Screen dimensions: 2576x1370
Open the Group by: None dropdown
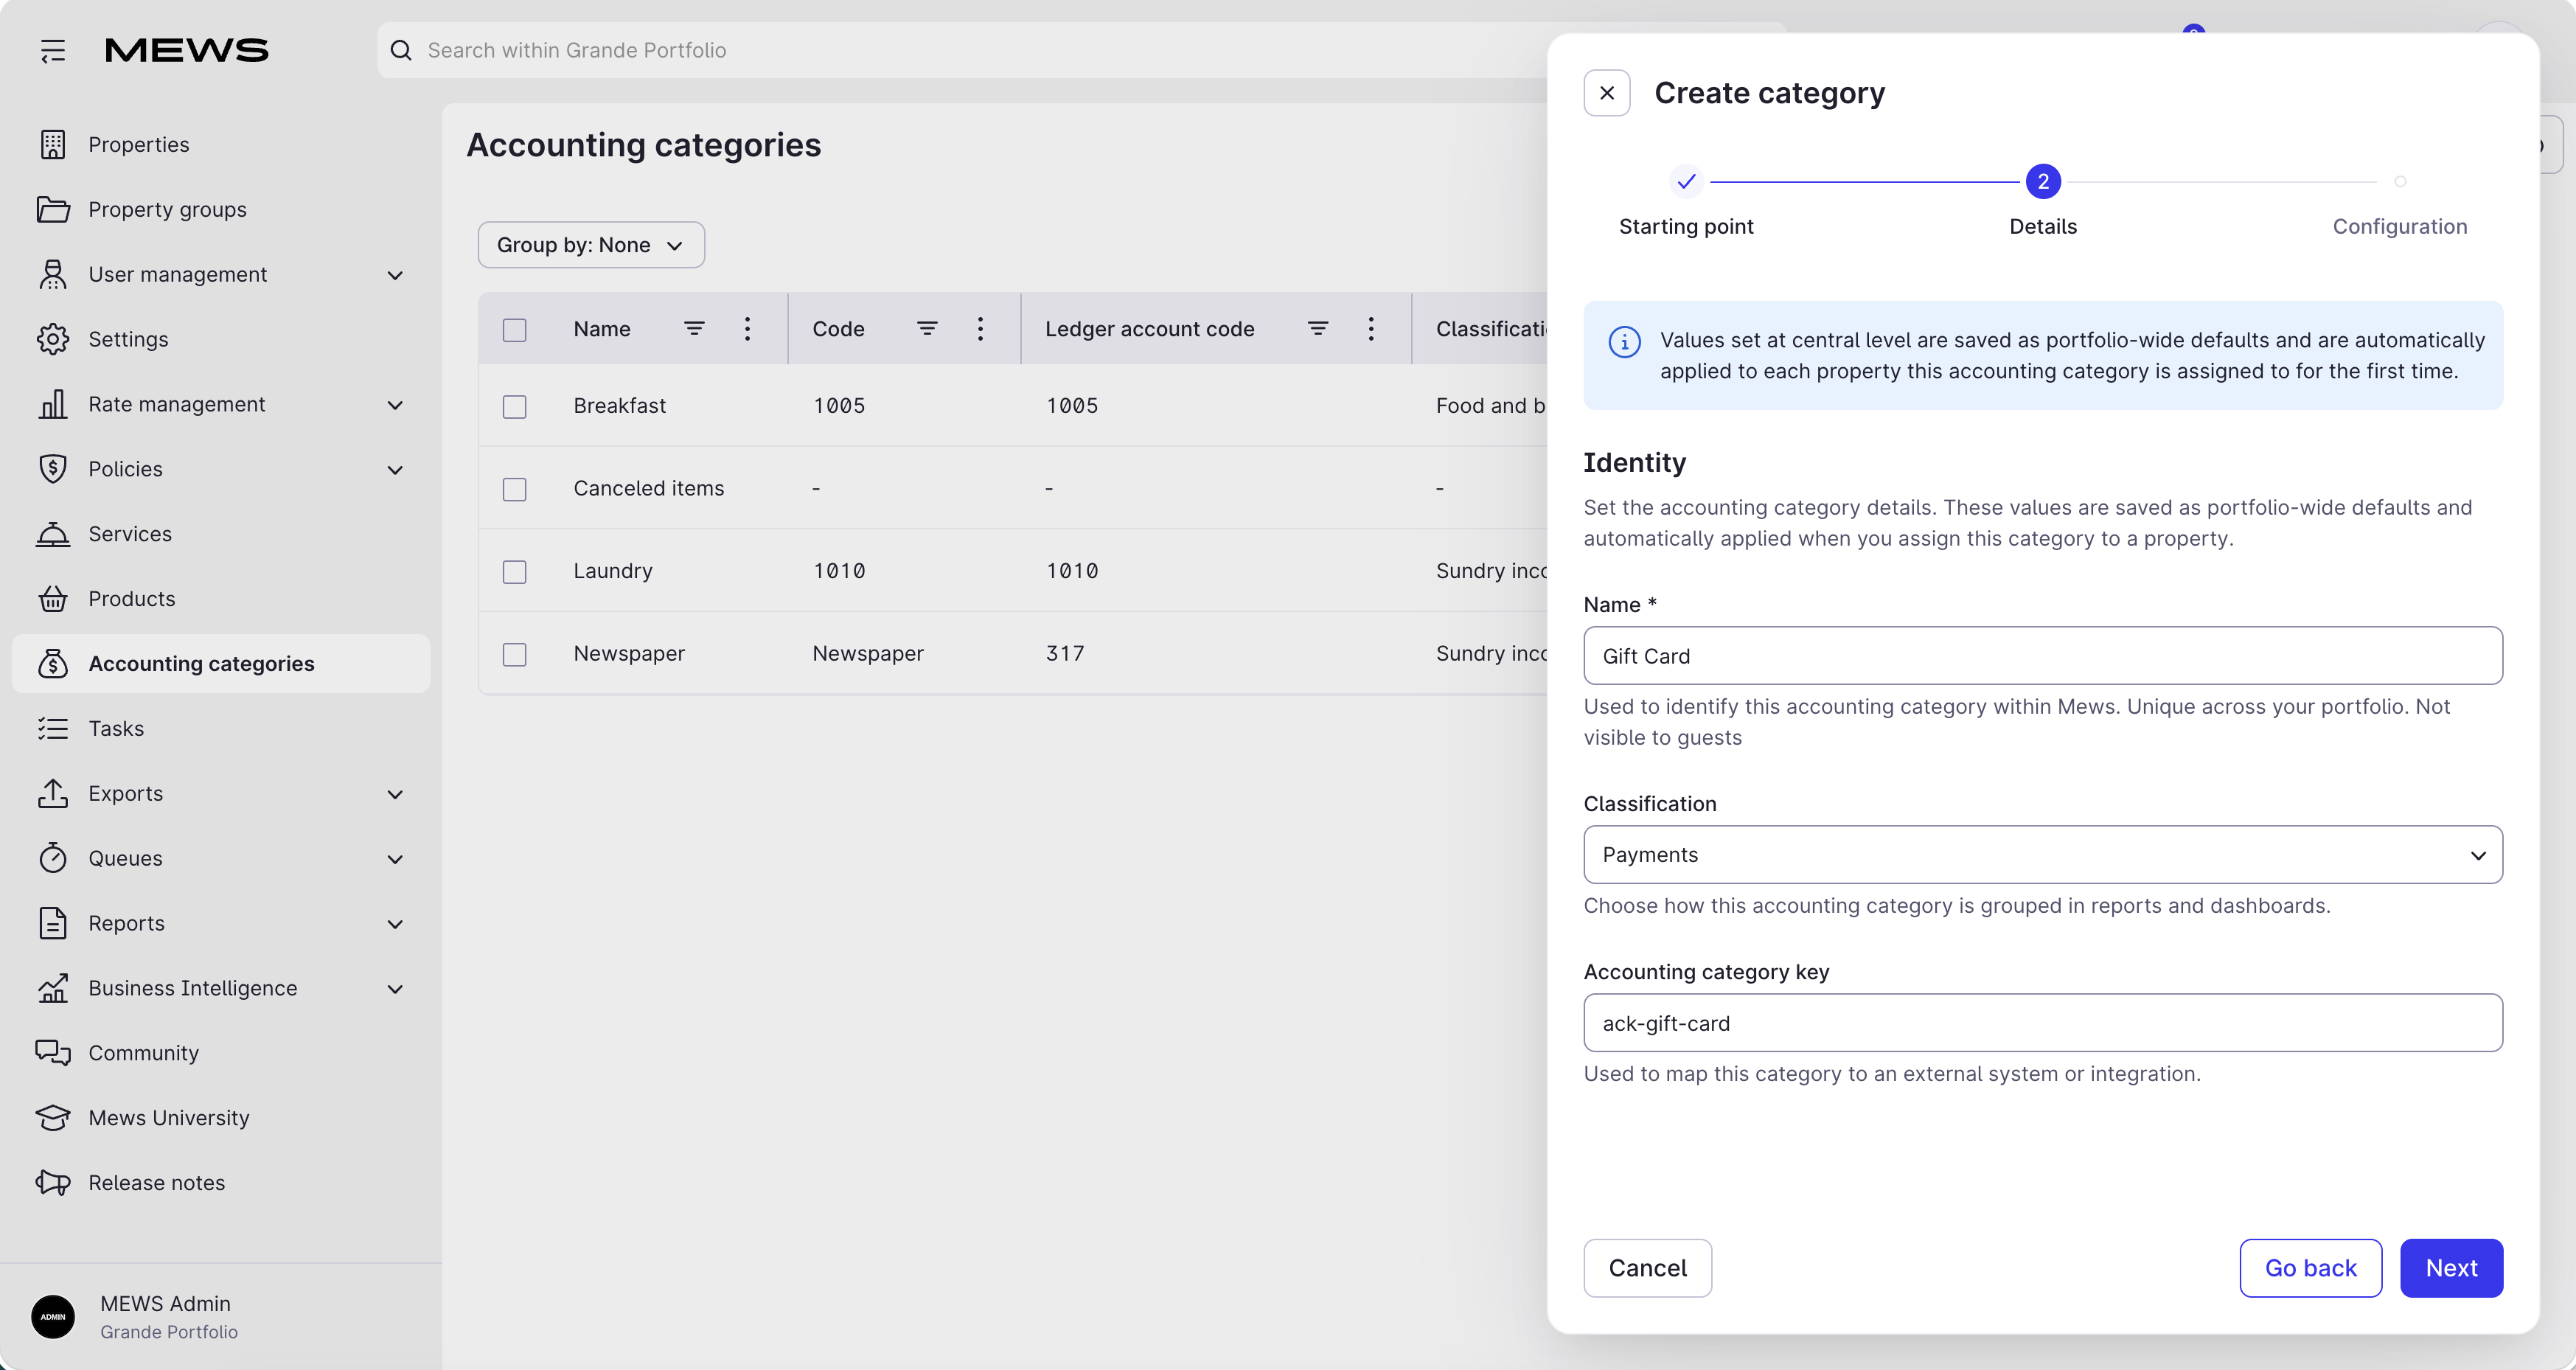pos(591,245)
